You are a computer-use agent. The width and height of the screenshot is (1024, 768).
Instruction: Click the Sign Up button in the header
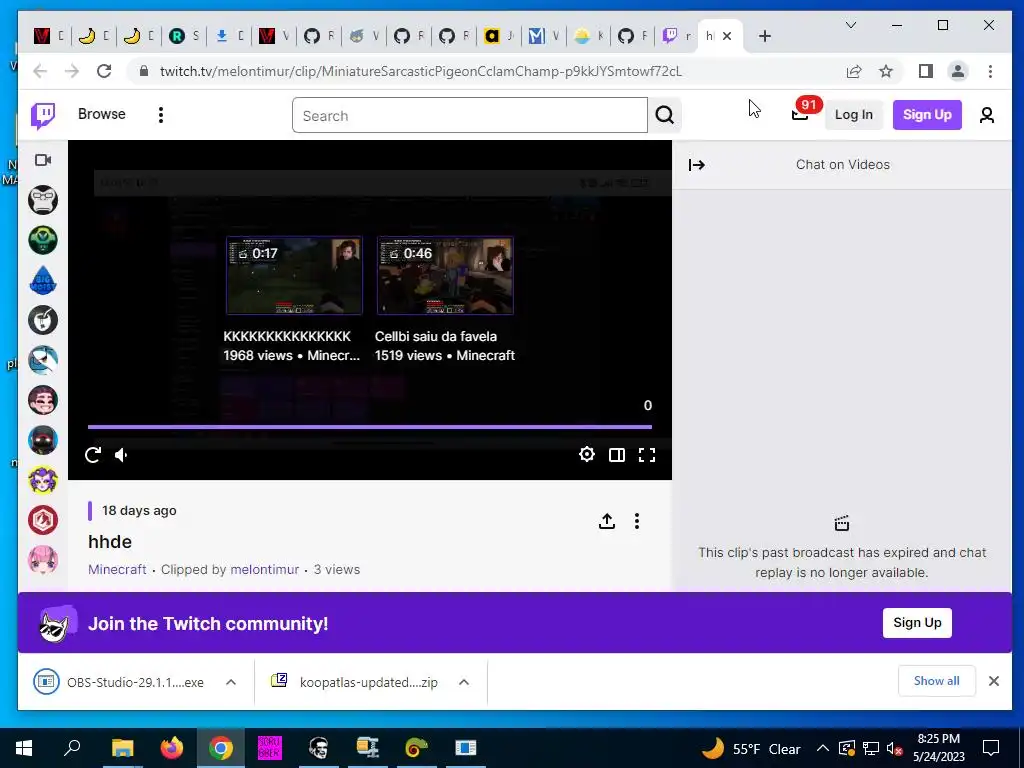pos(927,115)
